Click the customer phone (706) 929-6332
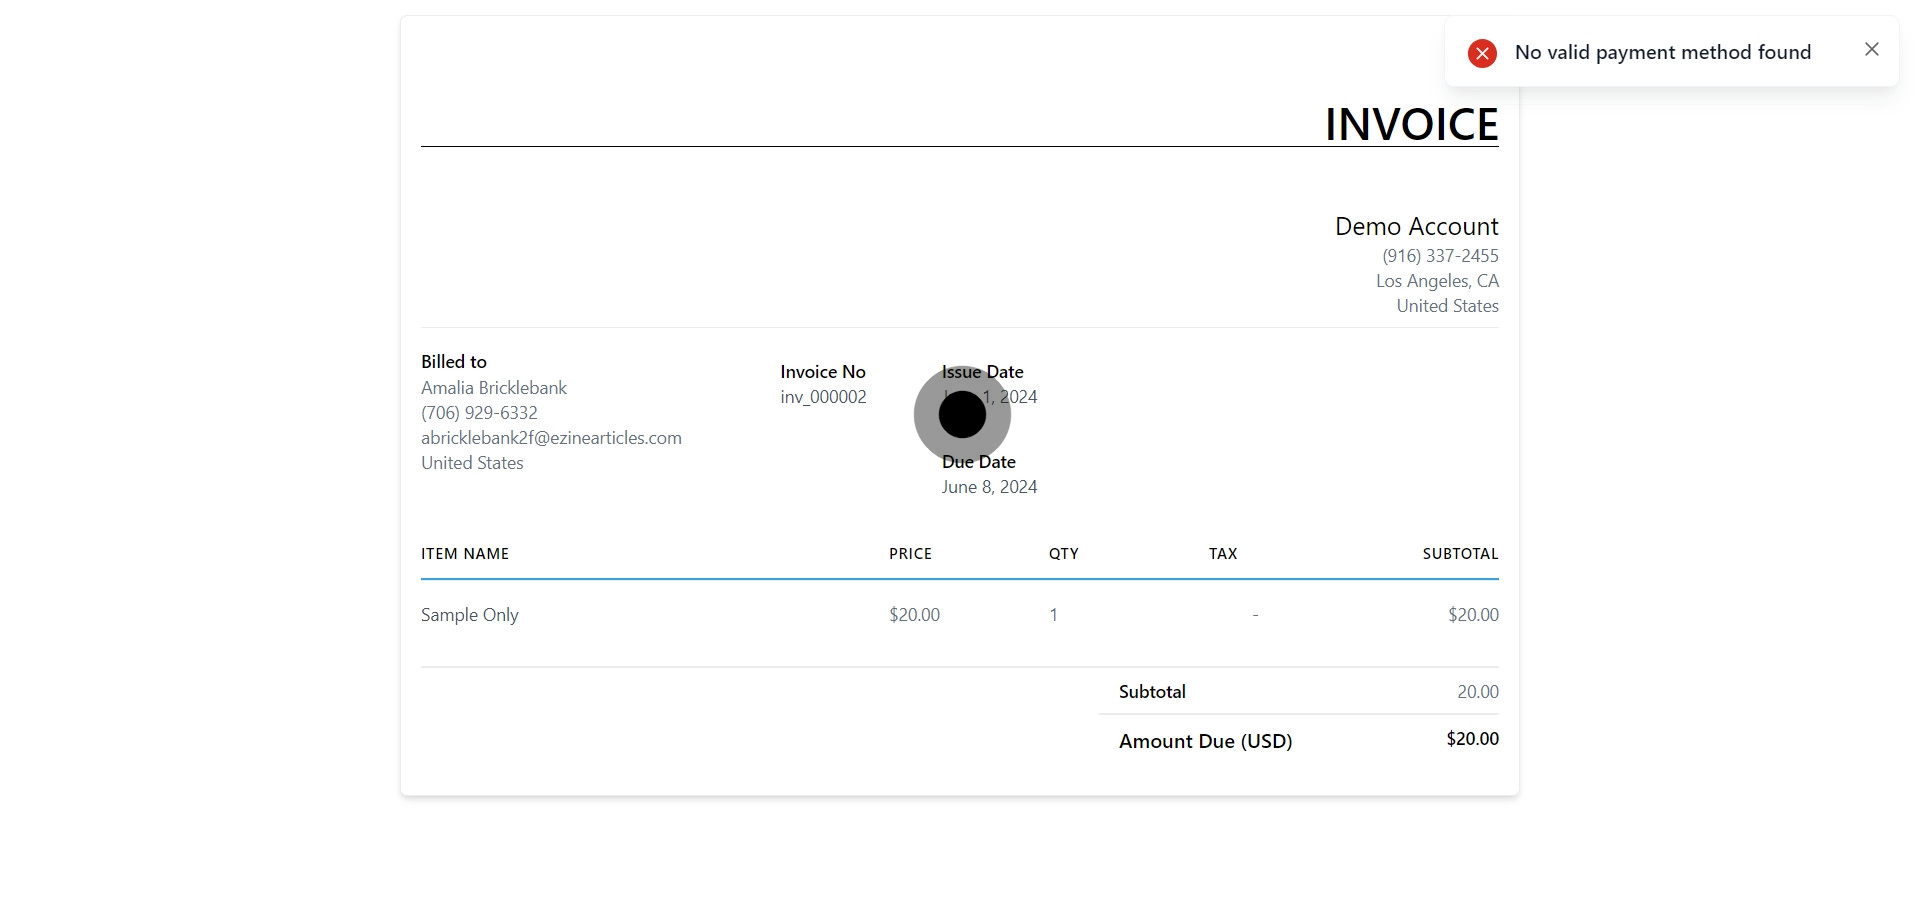Screen dimensions: 1920x912 click(x=479, y=413)
